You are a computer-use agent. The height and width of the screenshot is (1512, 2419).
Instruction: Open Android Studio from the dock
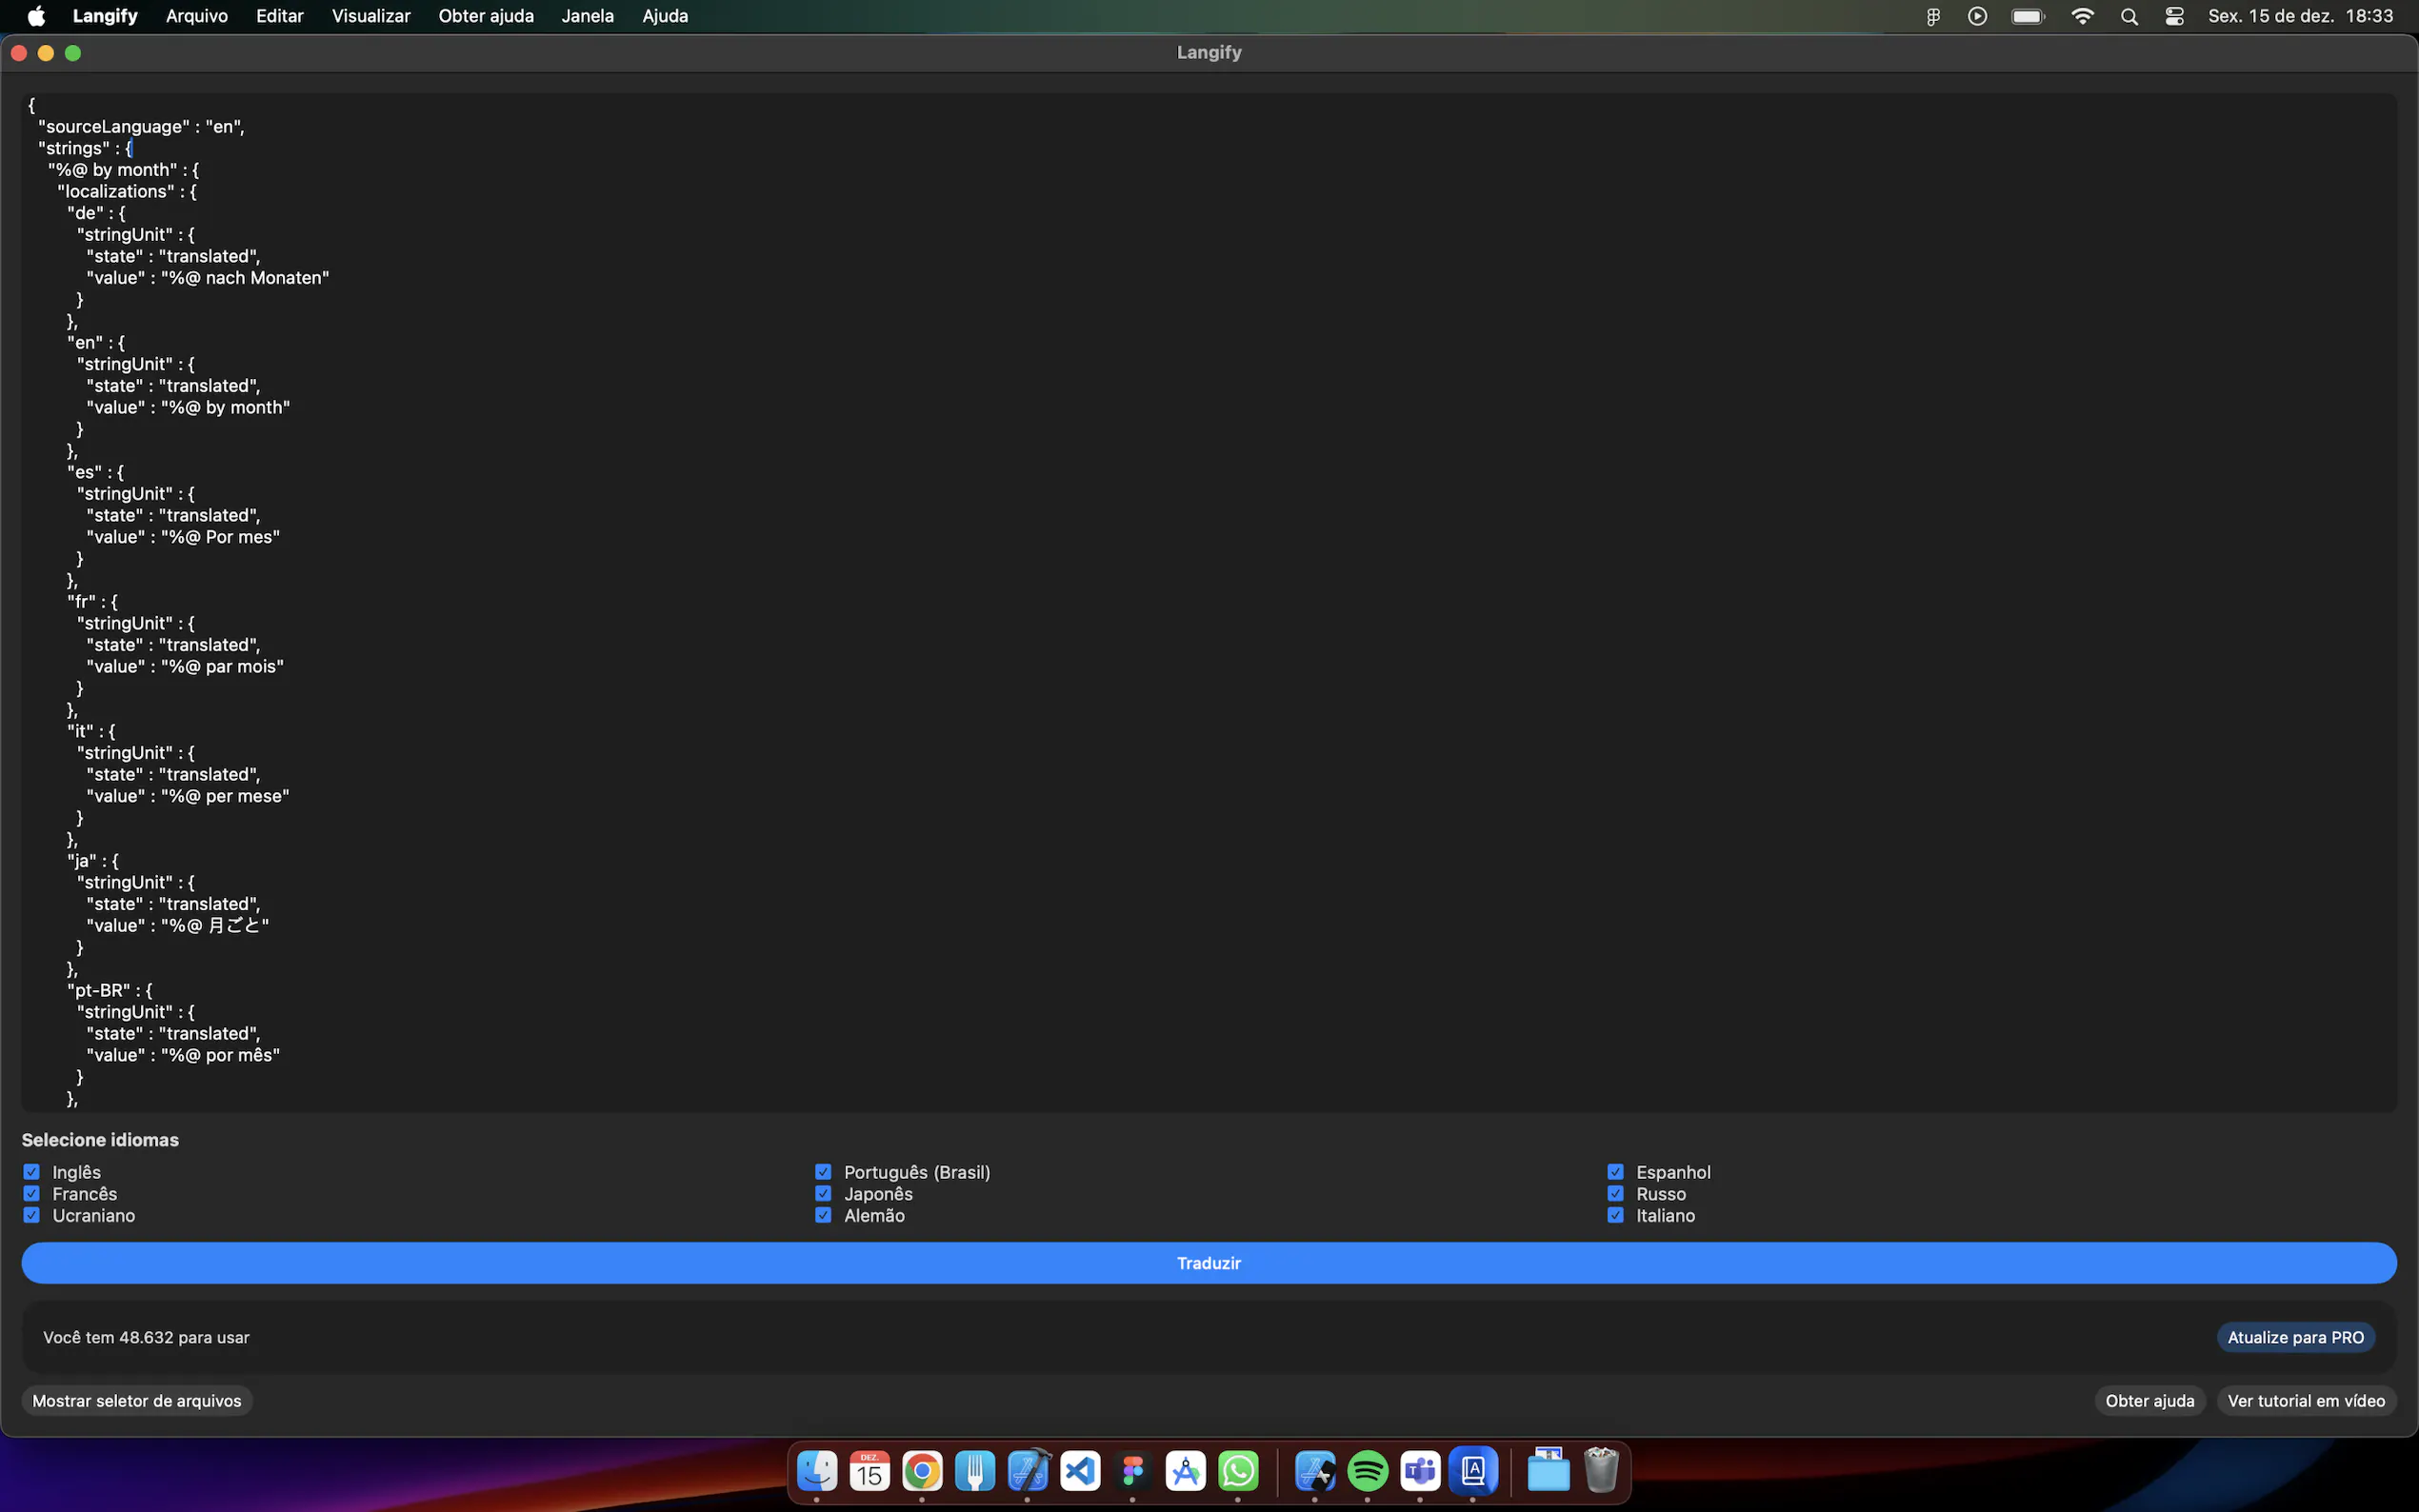[x=1186, y=1471]
